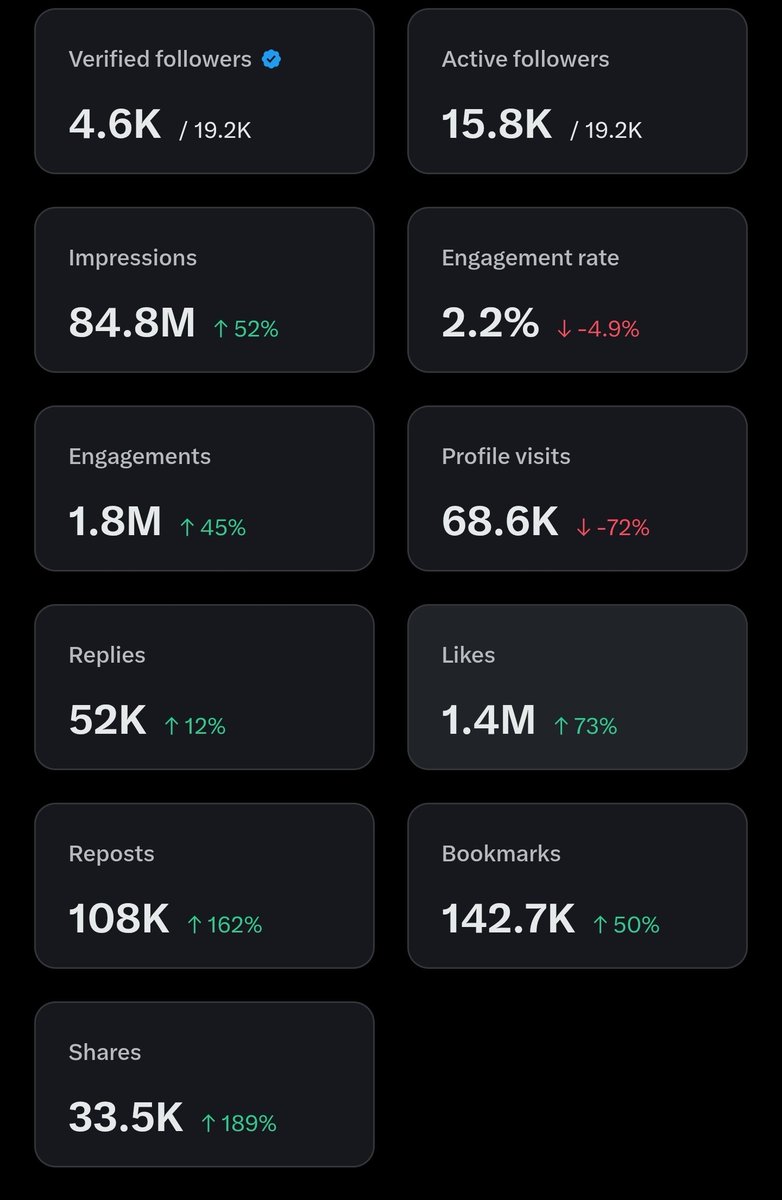
Task: Select the Bookmarks metric card
Action: pos(577,885)
